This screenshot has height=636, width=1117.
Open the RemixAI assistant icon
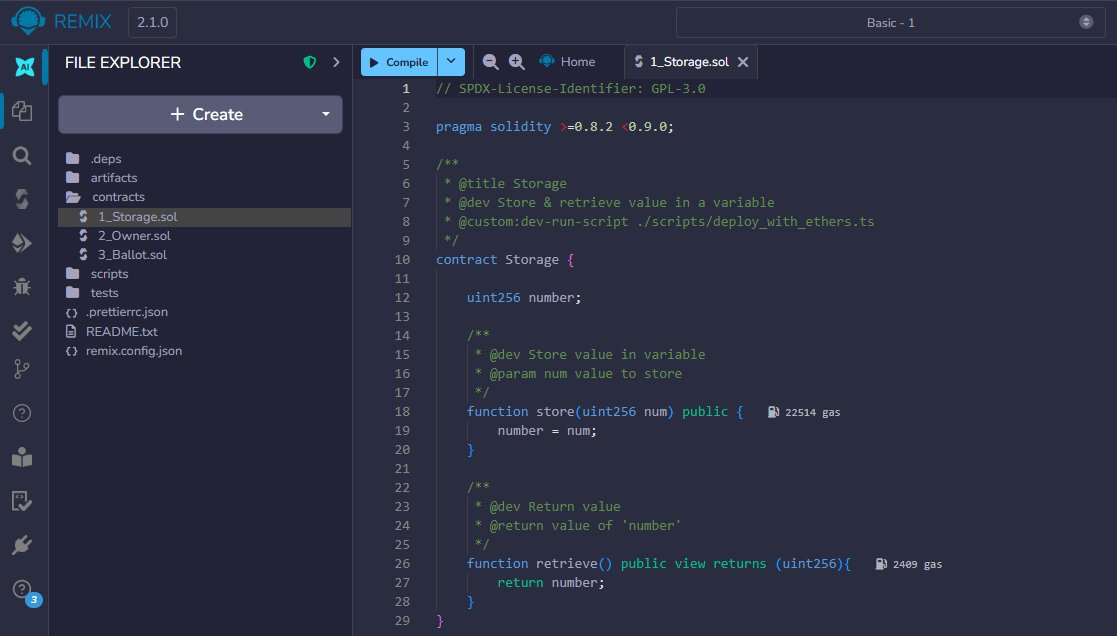tap(24, 67)
